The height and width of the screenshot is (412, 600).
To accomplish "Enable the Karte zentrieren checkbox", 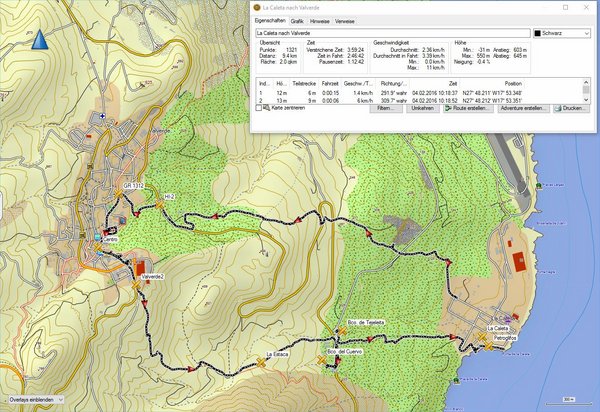I will (260, 108).
